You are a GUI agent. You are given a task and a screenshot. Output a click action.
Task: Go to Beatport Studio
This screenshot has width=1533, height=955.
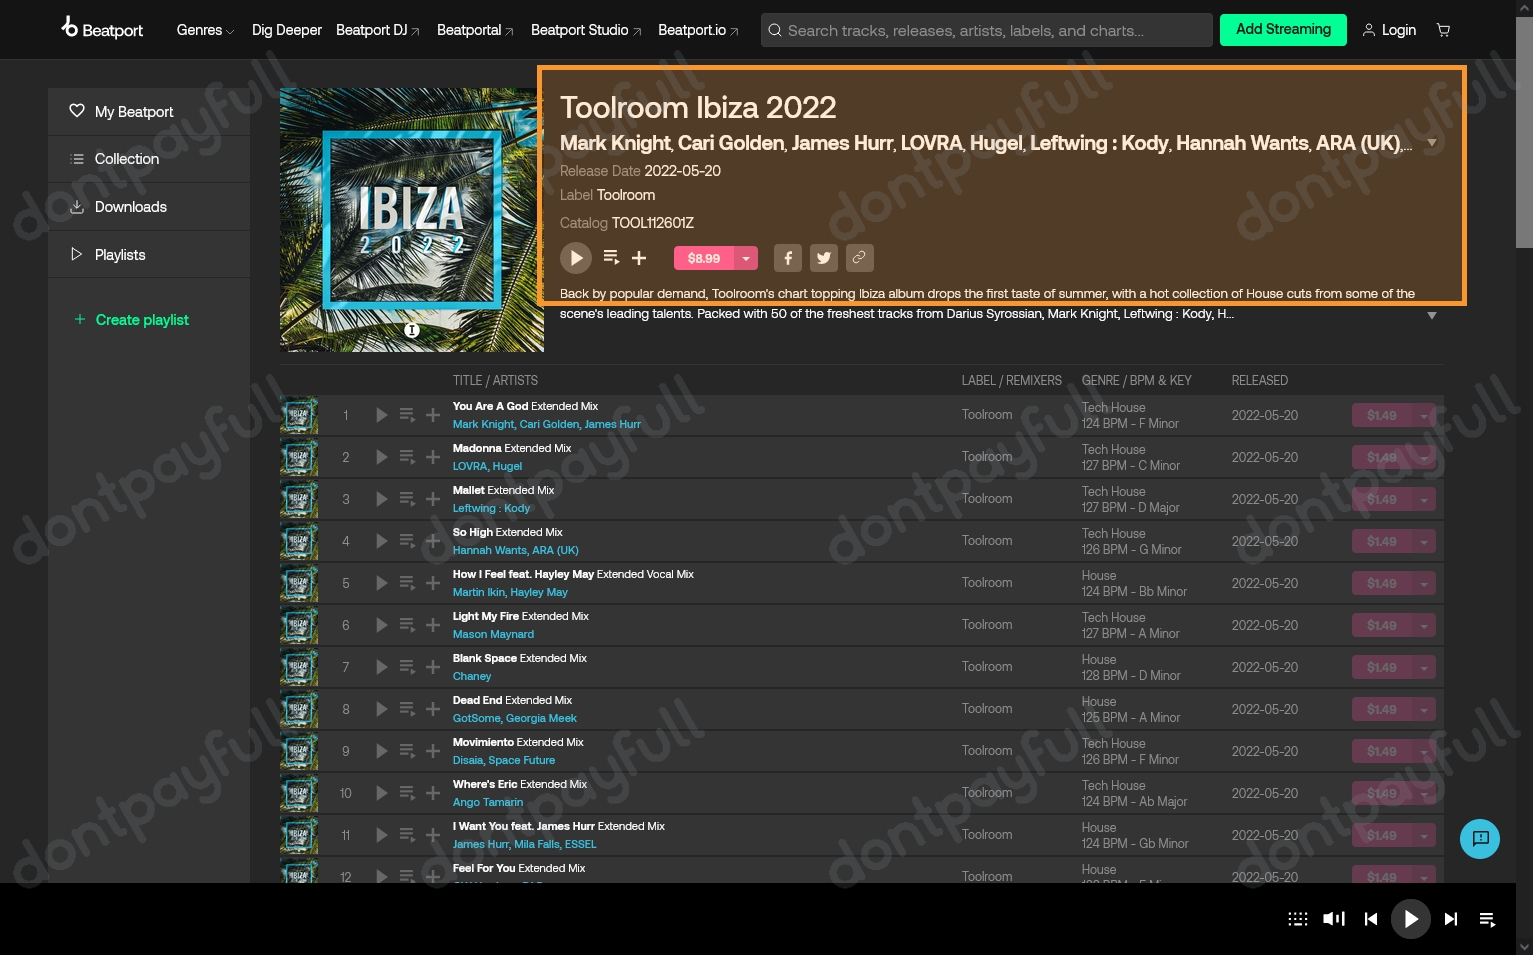click(x=579, y=30)
